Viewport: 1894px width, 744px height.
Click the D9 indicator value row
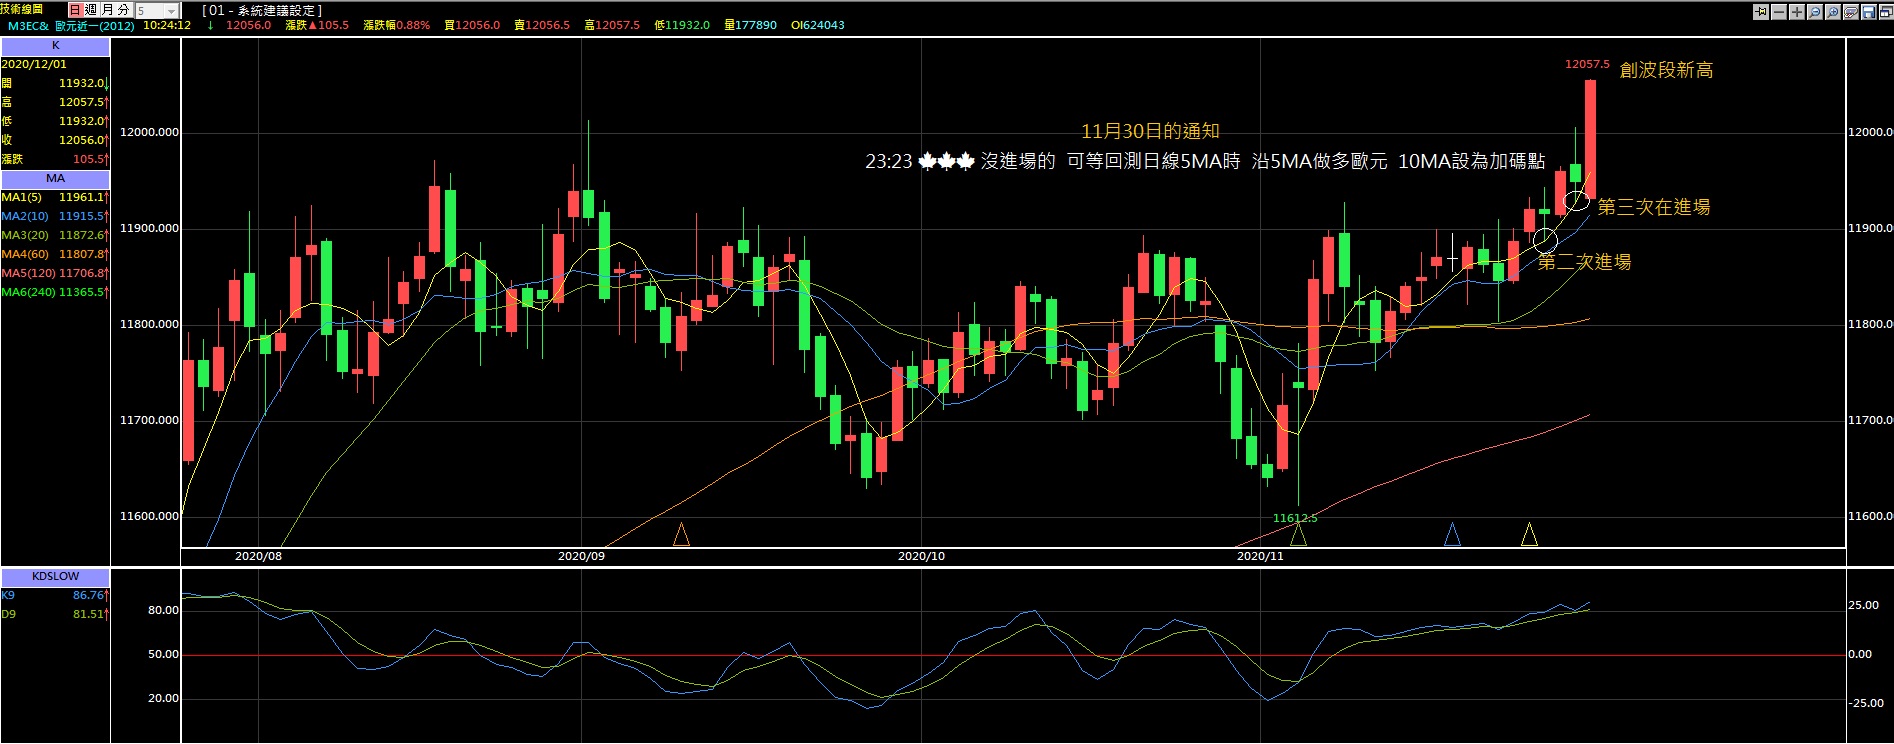tap(55, 614)
